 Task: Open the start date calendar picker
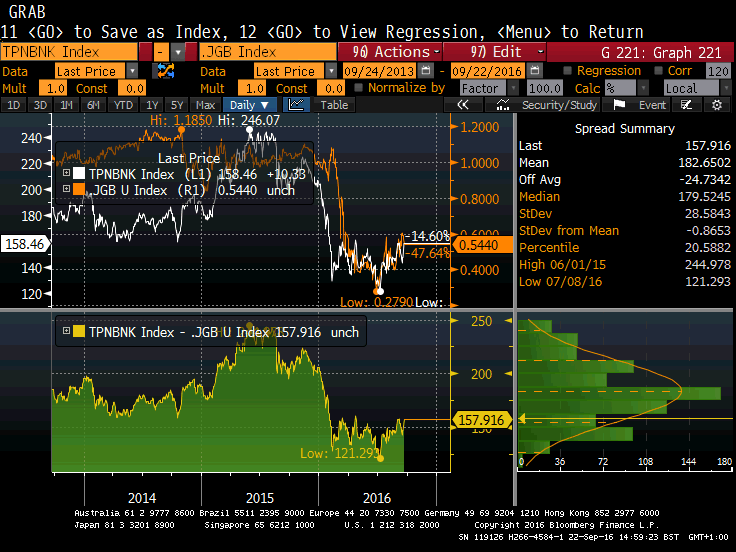click(x=426, y=71)
